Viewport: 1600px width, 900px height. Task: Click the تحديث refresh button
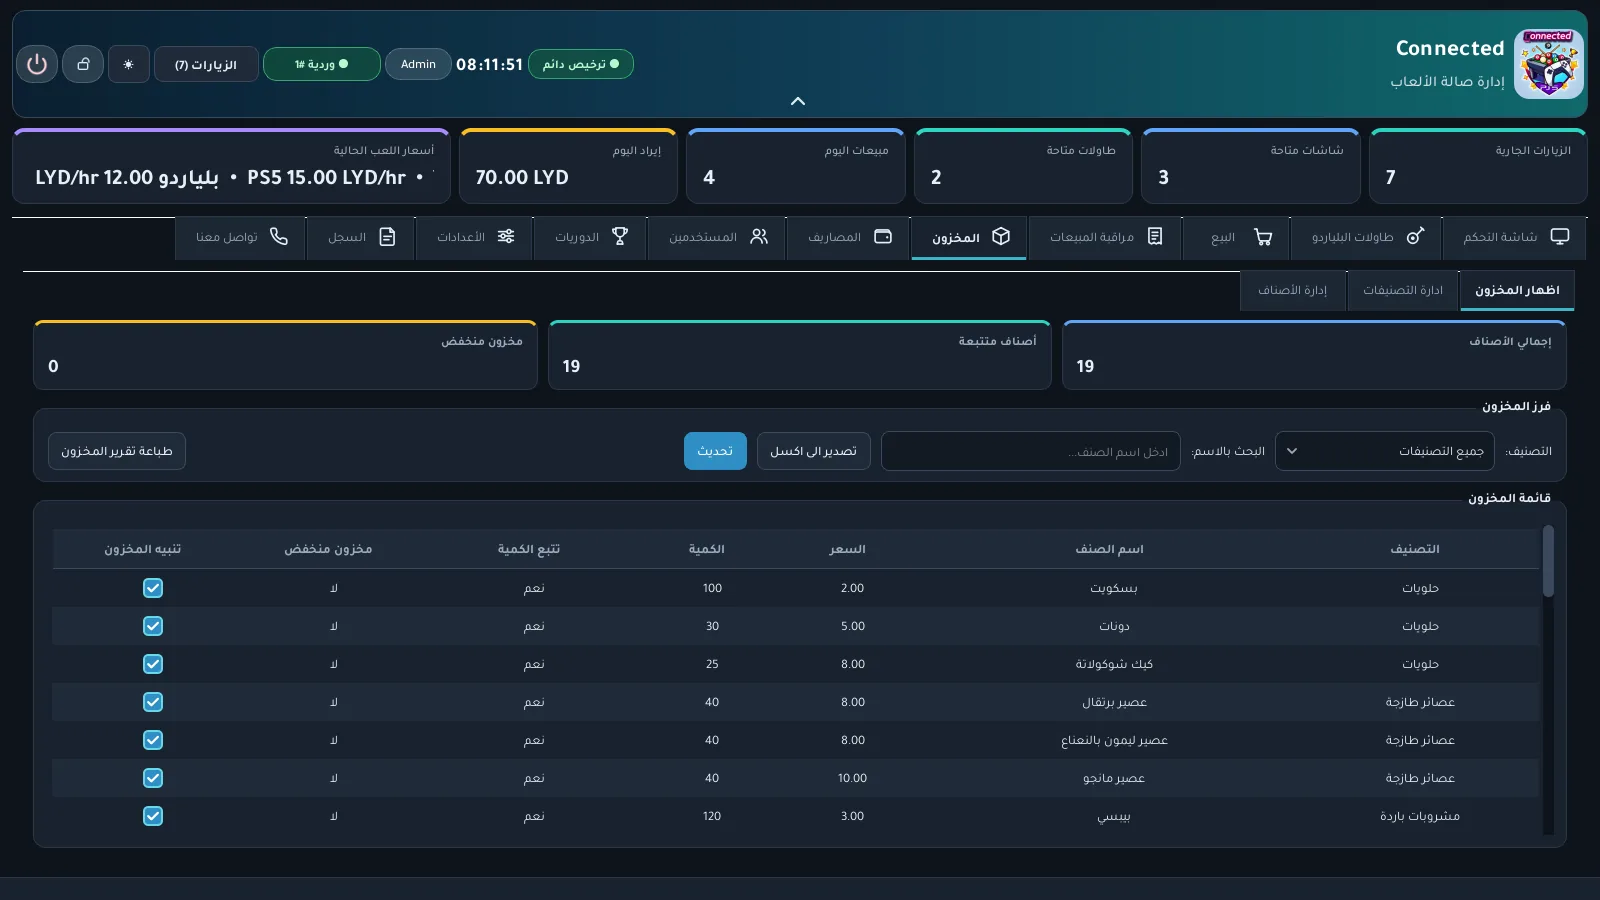[715, 451]
